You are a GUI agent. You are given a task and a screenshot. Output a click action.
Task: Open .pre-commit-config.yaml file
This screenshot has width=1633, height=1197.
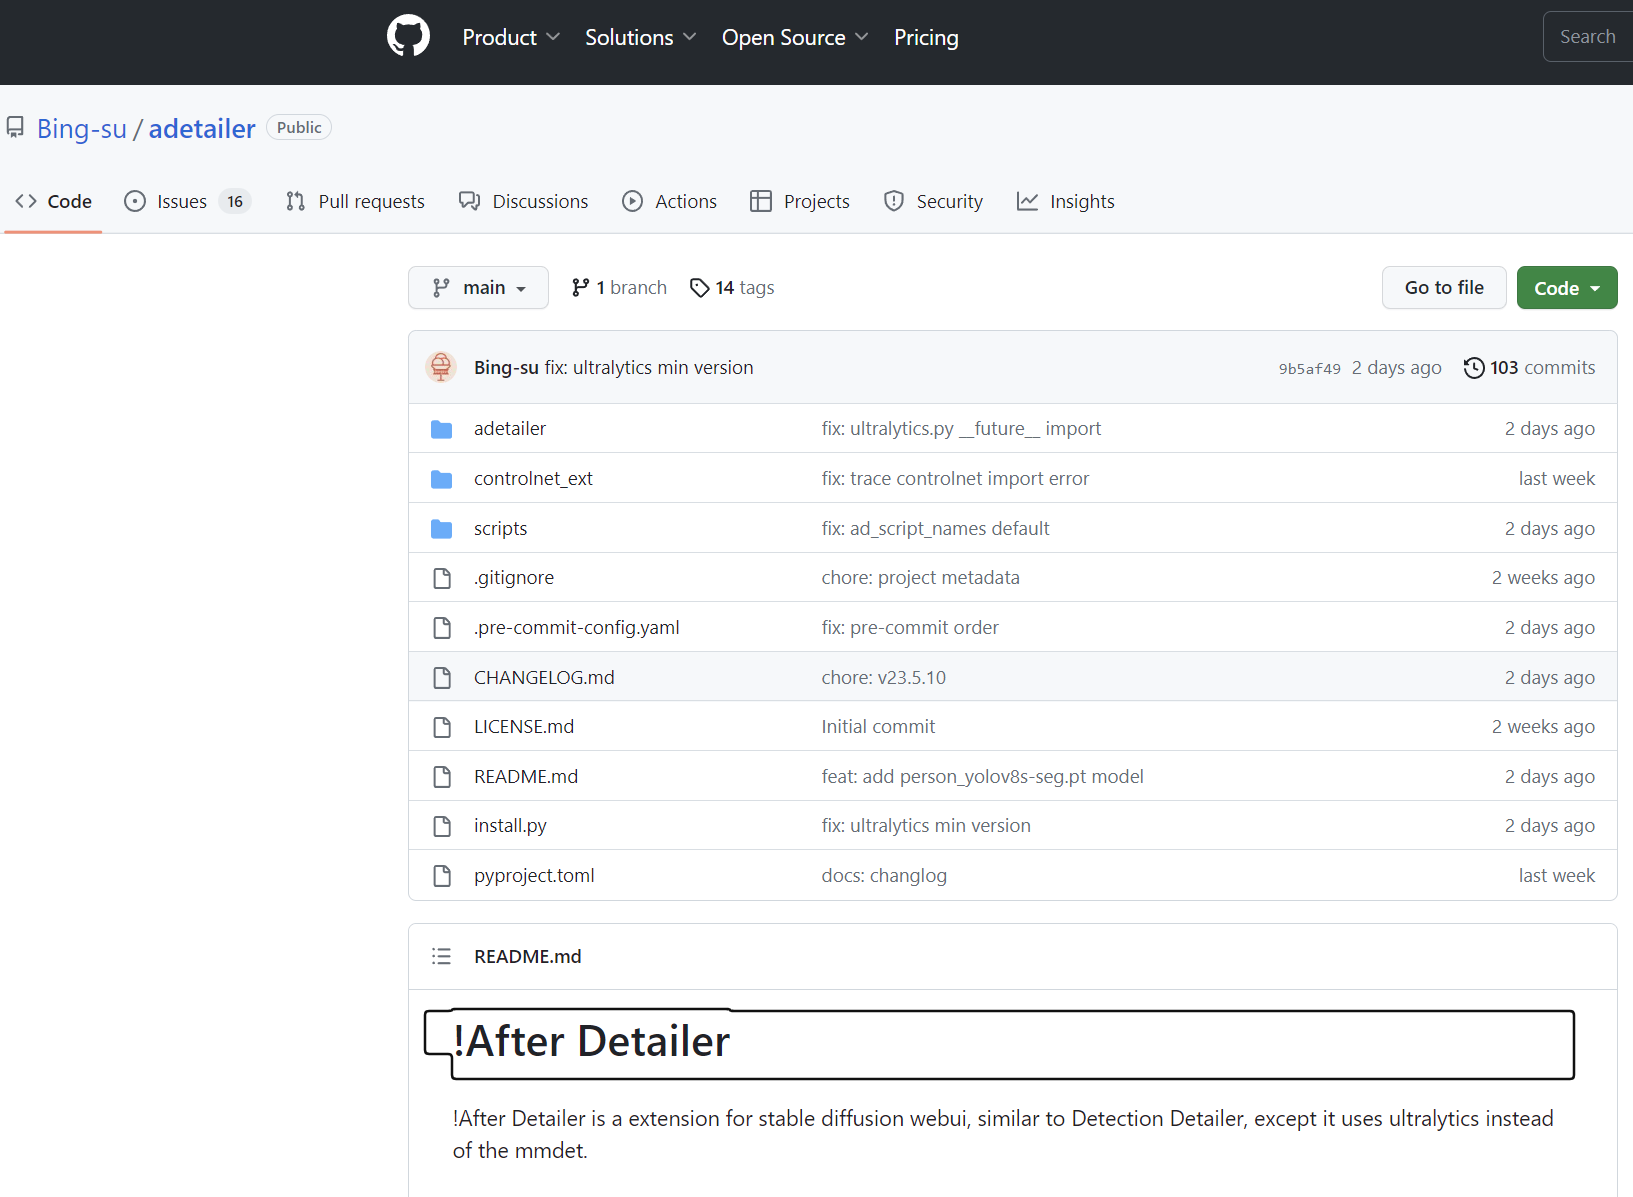[x=577, y=627]
